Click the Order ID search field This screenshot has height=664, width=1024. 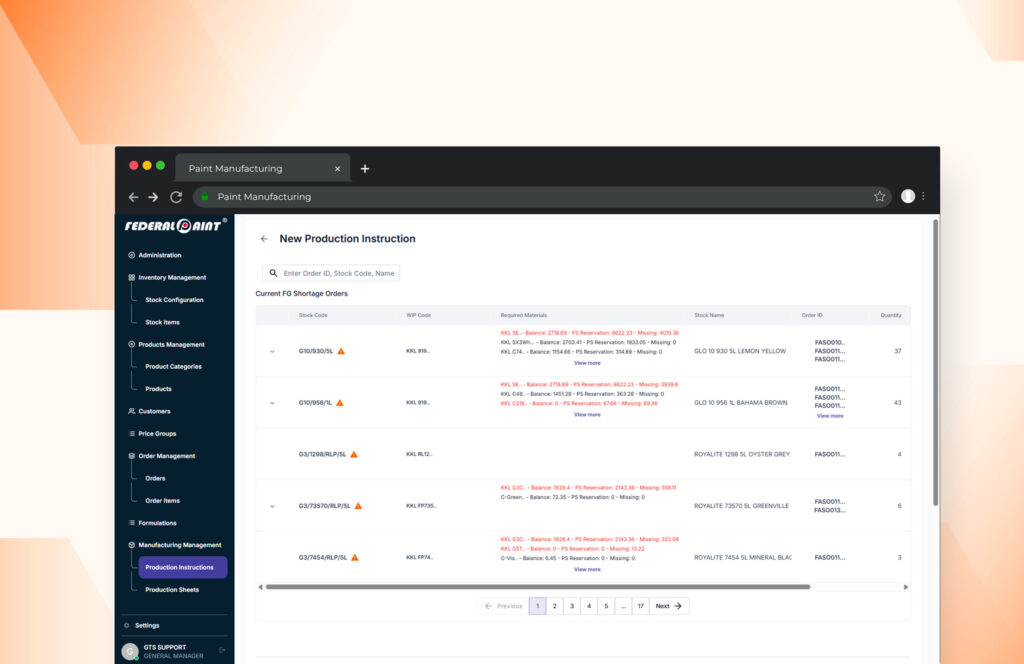click(x=338, y=273)
